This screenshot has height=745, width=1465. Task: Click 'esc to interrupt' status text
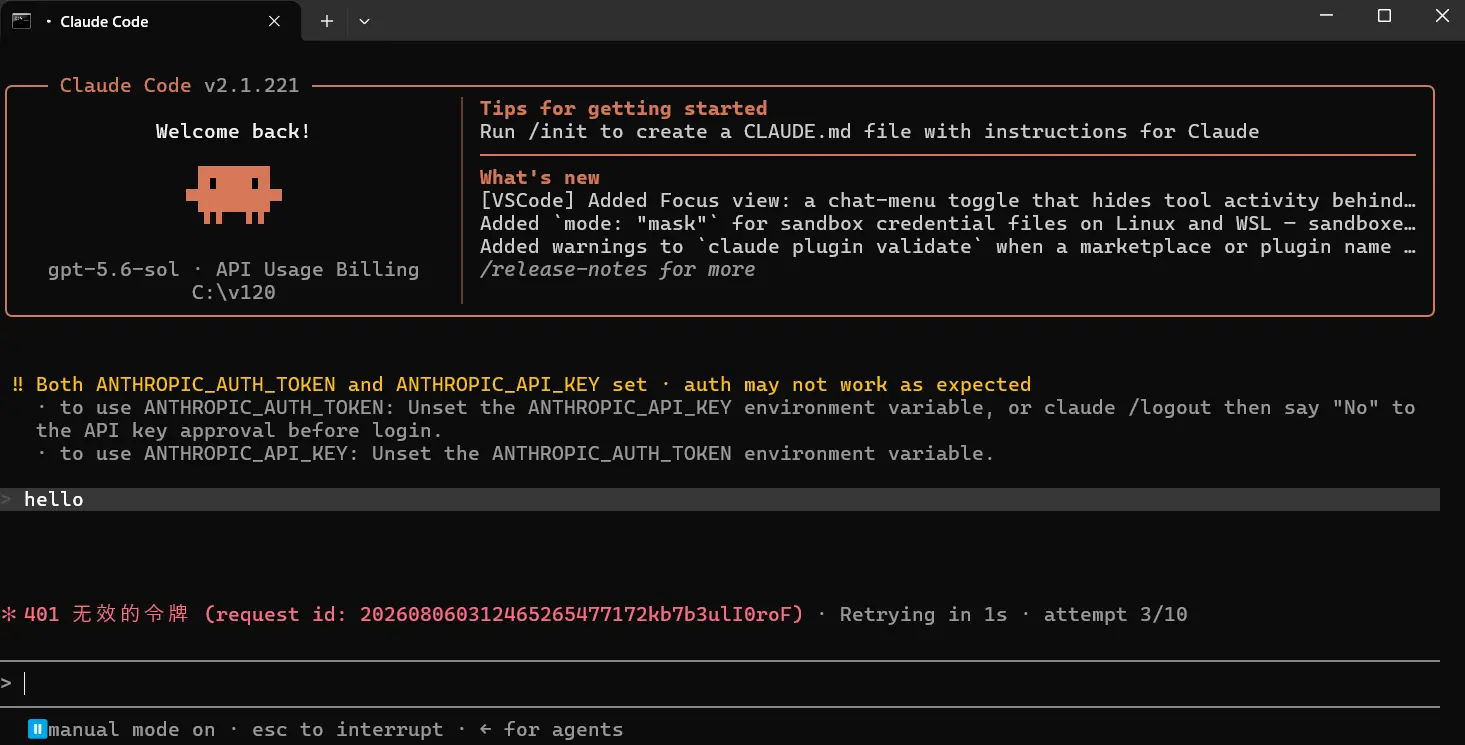(x=347, y=730)
